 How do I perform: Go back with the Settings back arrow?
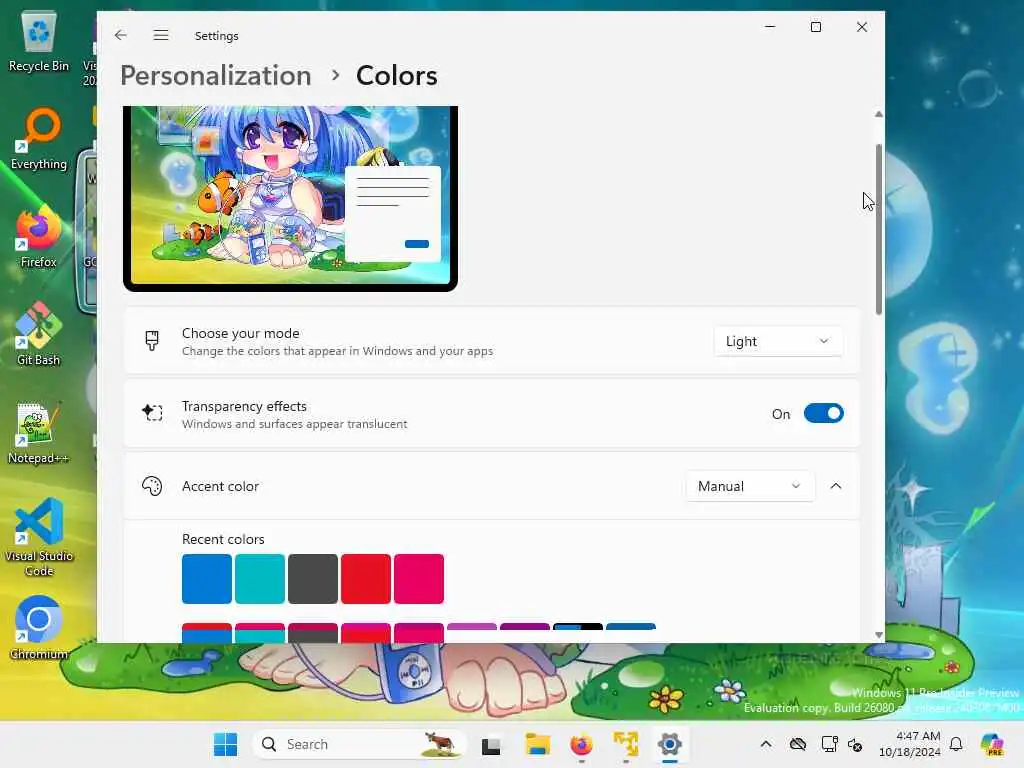(x=121, y=35)
